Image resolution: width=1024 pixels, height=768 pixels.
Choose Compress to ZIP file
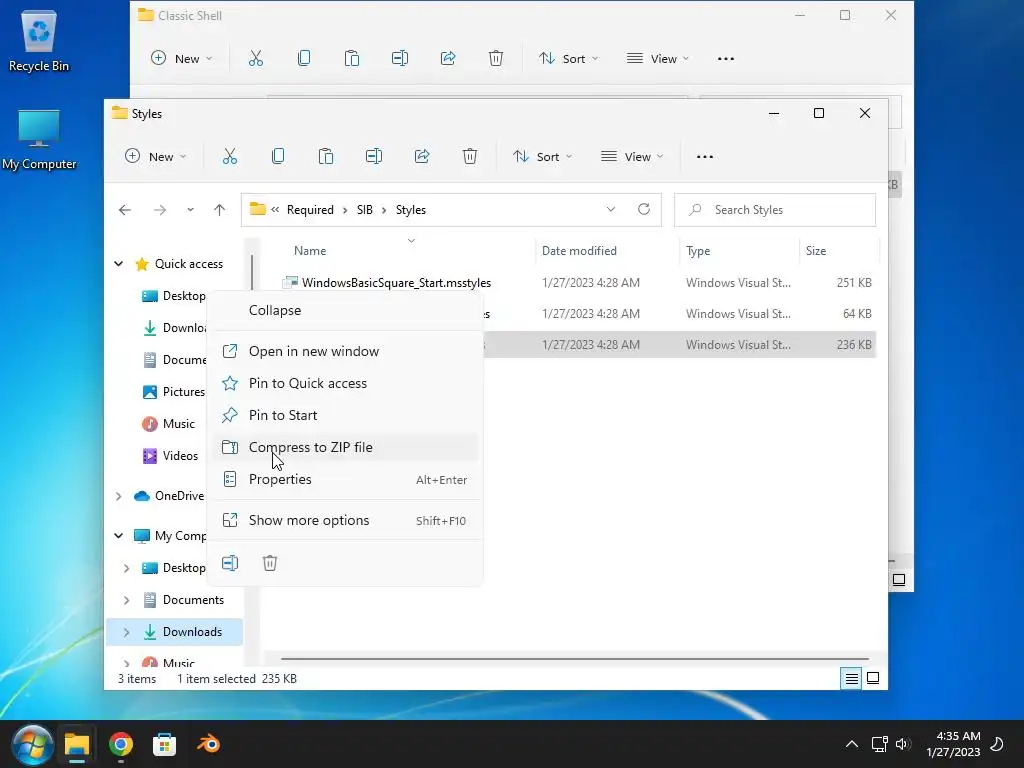pyautogui.click(x=345, y=447)
